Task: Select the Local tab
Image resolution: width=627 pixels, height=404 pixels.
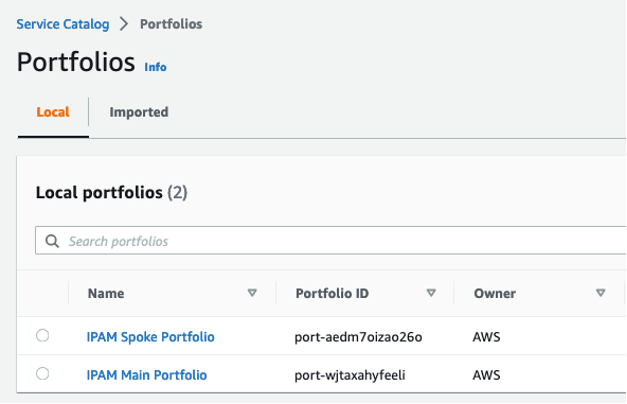Action: 53,112
